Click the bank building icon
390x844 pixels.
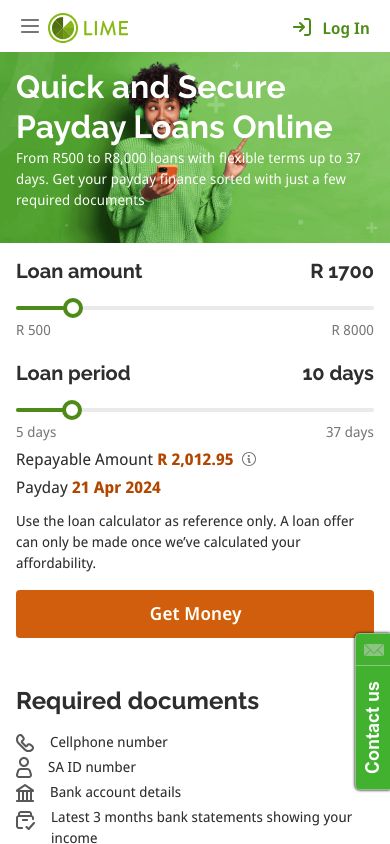point(25,793)
